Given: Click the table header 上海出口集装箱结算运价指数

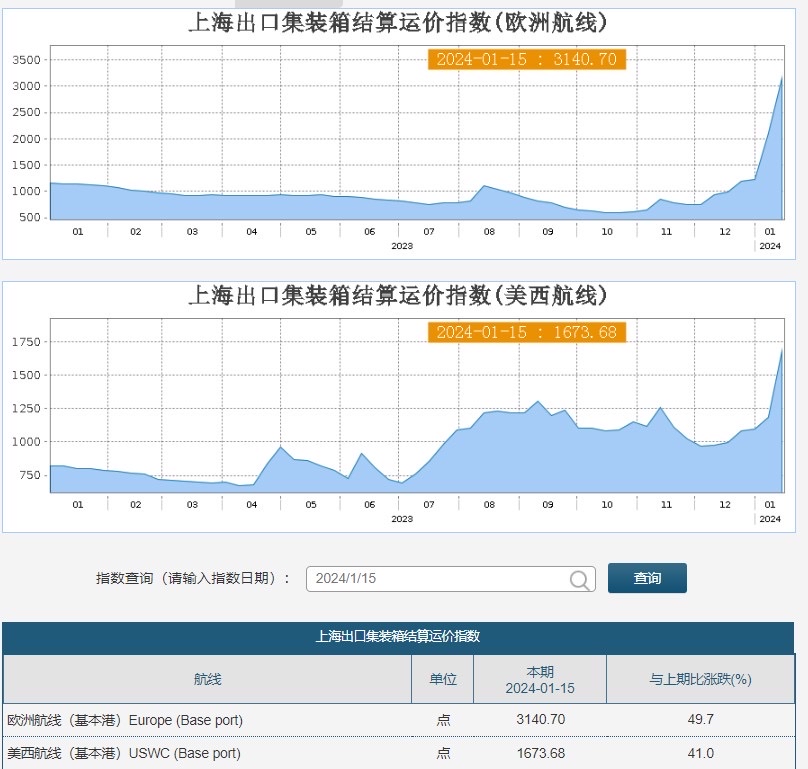Looking at the screenshot, I should 398,637.
